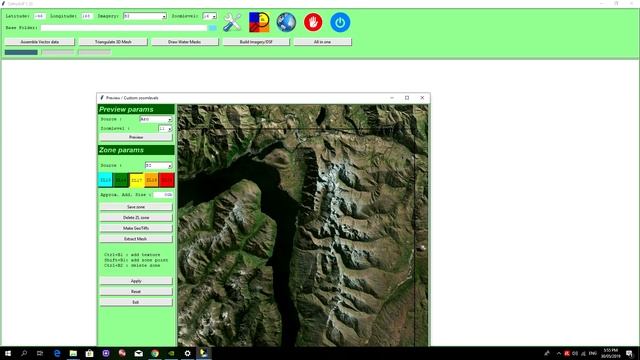Screen dimensions: 640x360
Task: Select the dark green ZL16 zoom level swatch
Action: click(121, 180)
